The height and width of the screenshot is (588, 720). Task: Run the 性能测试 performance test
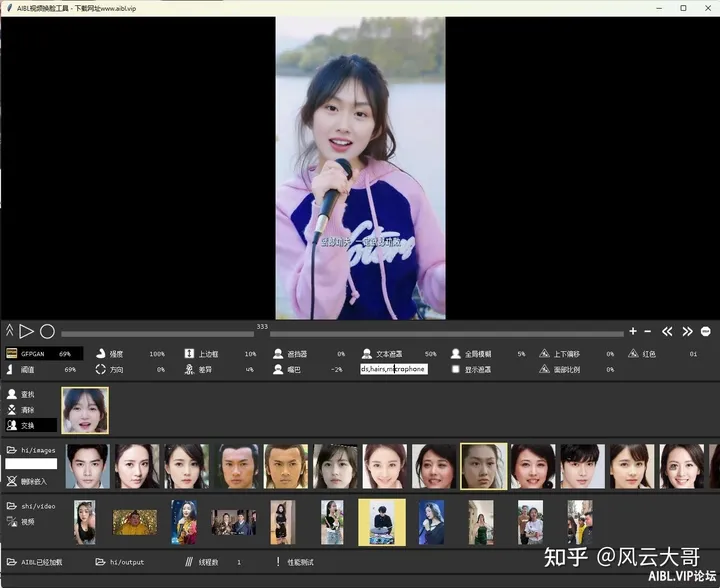[x=295, y=562]
